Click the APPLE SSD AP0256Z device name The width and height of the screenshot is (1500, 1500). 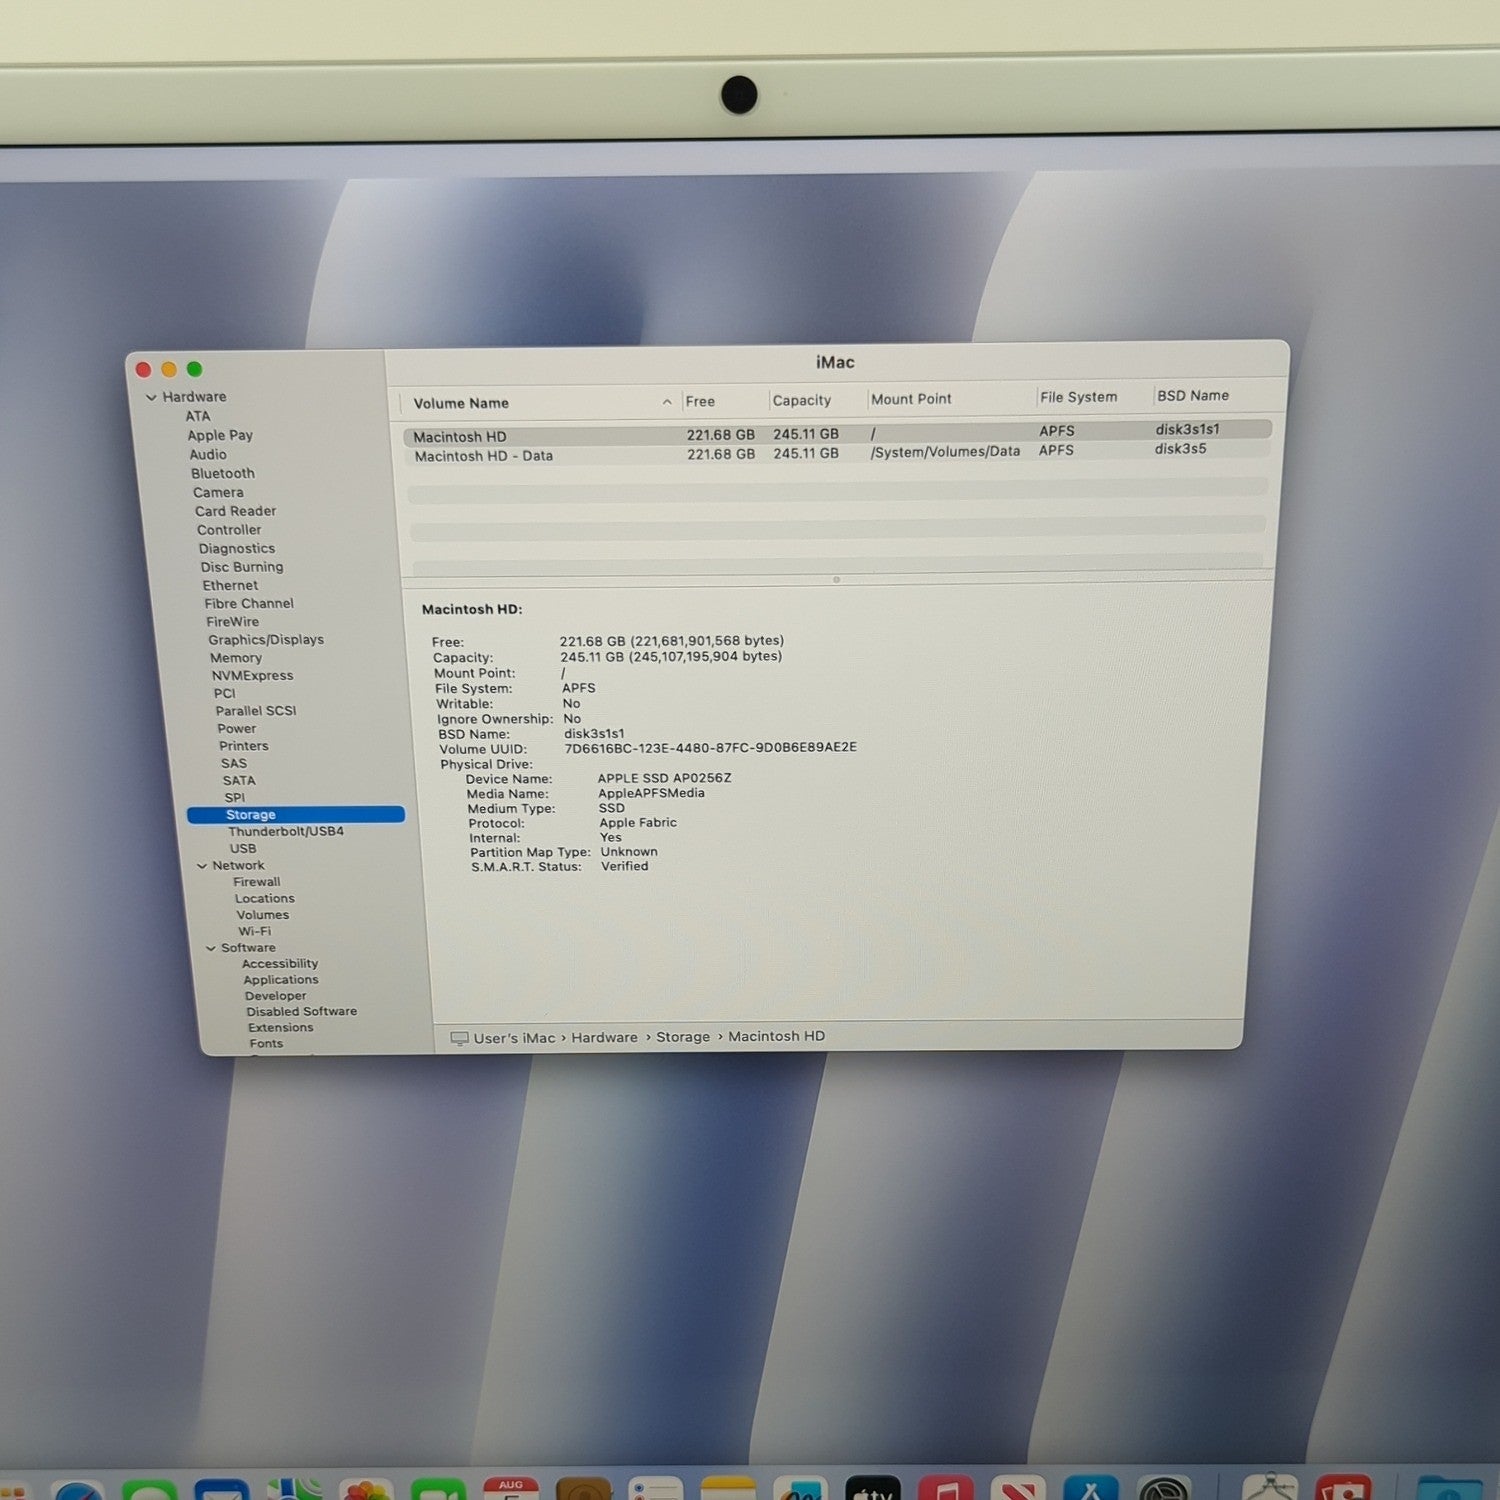[665, 778]
